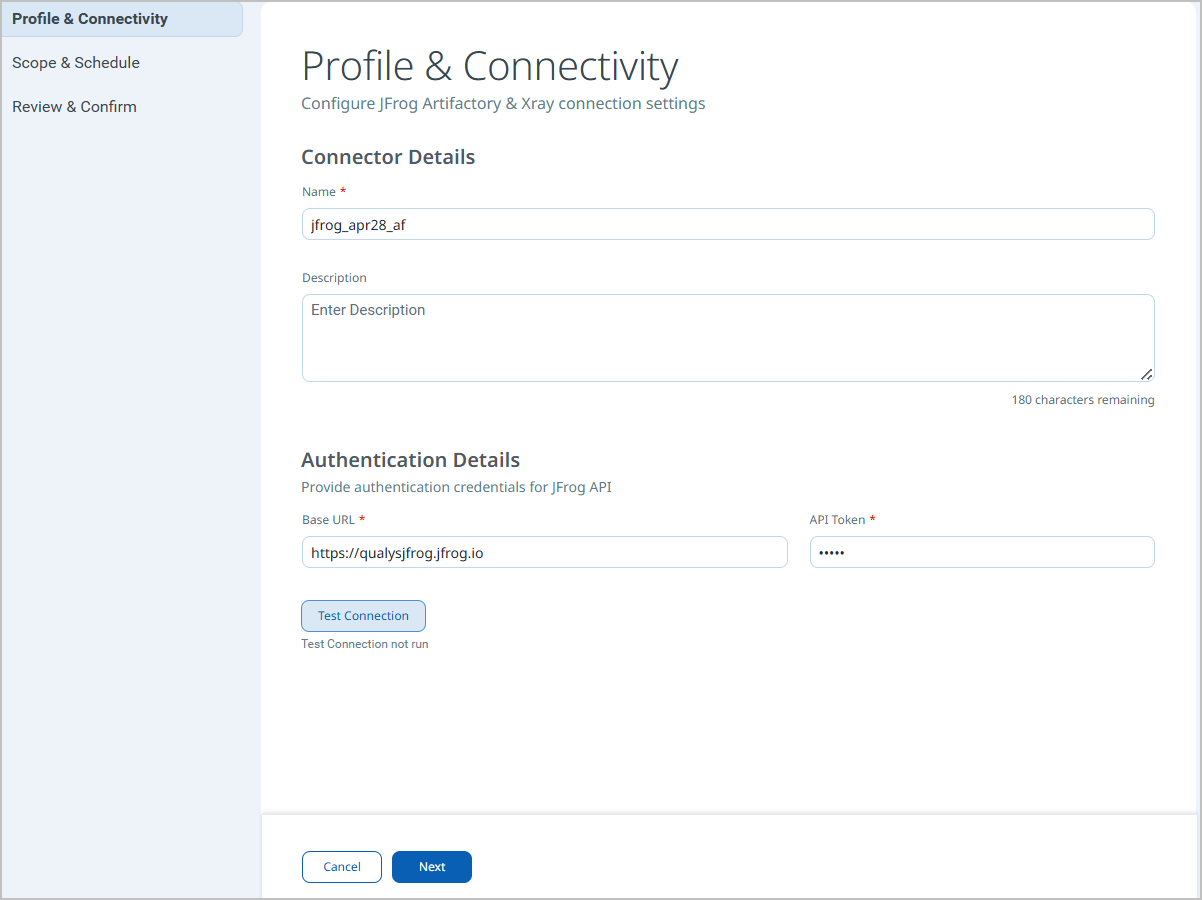Focus the Description text area

[x=728, y=338]
